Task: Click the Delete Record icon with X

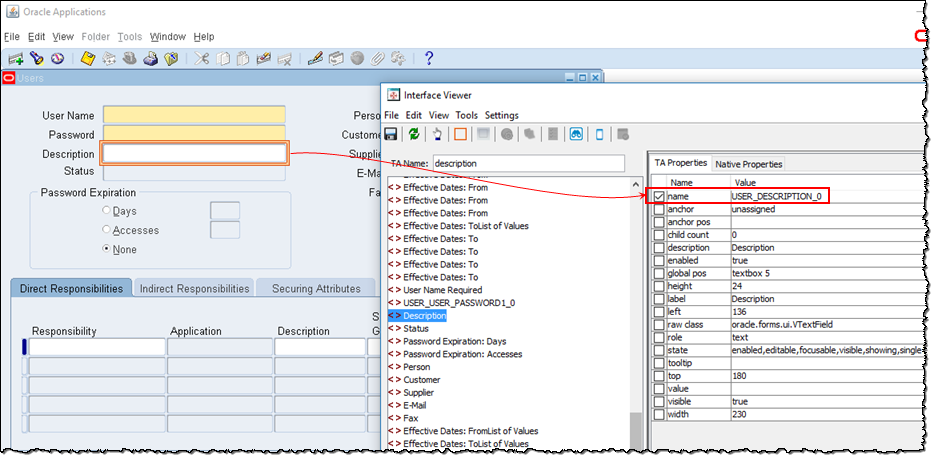Action: tap(285, 58)
